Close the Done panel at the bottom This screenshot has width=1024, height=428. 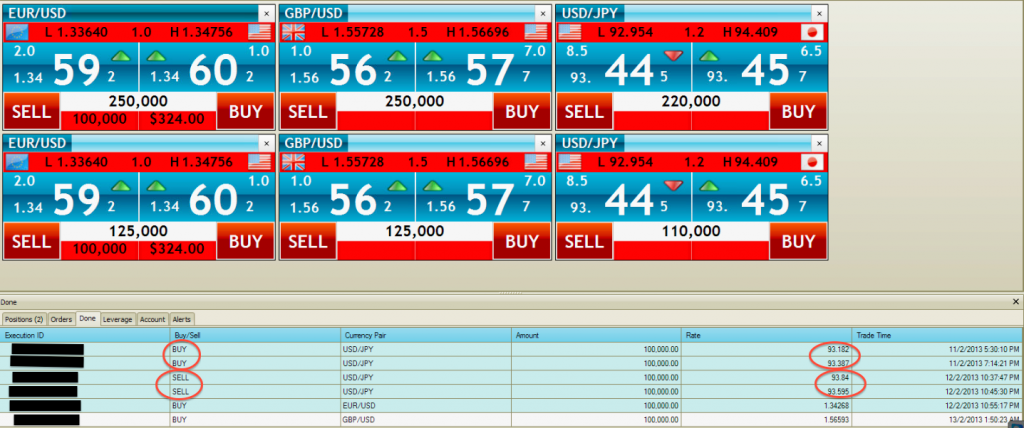(1016, 300)
